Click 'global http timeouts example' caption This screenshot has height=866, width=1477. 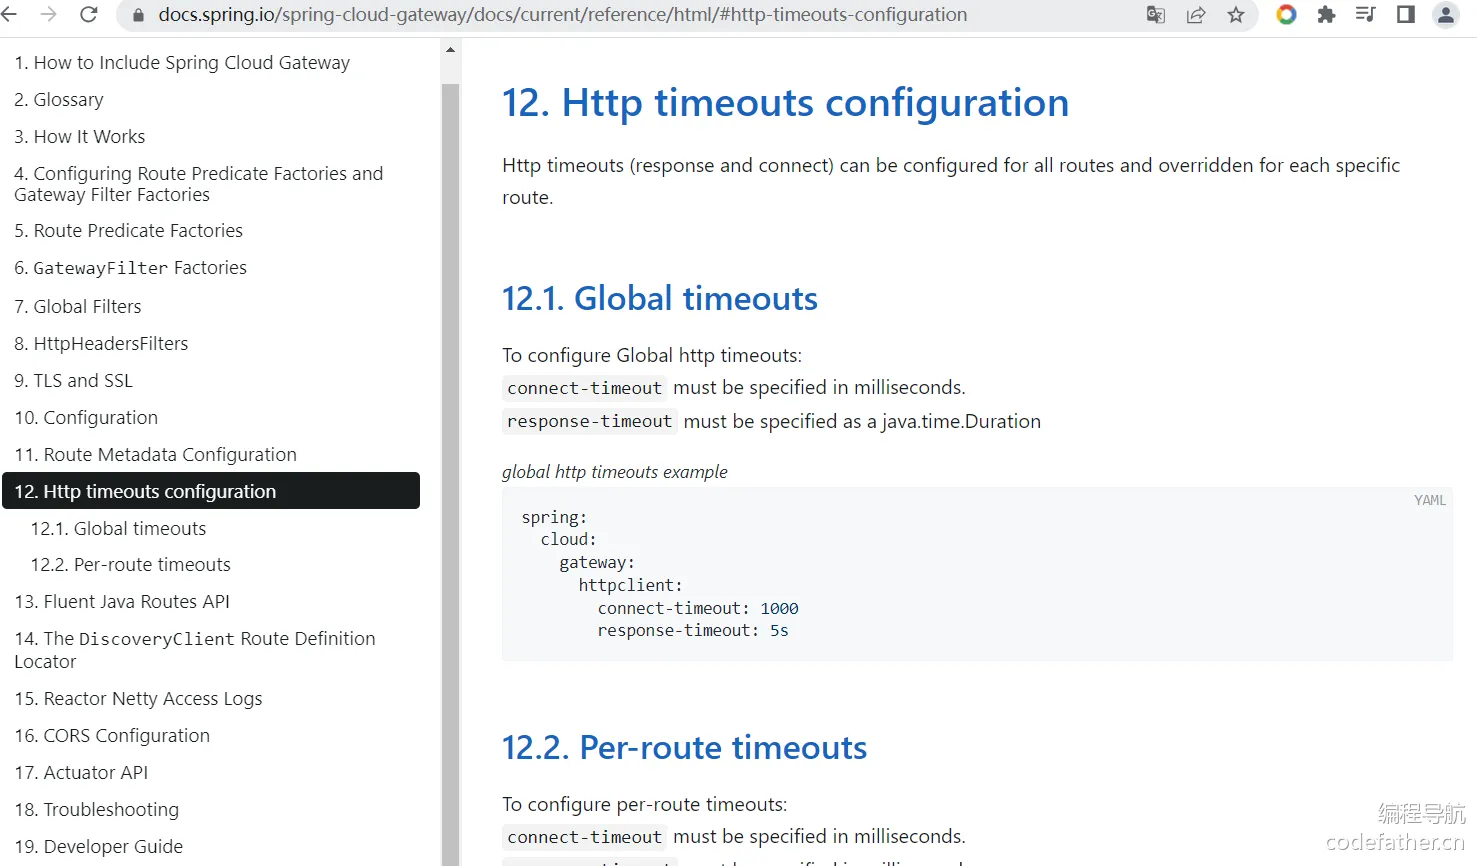tap(615, 472)
